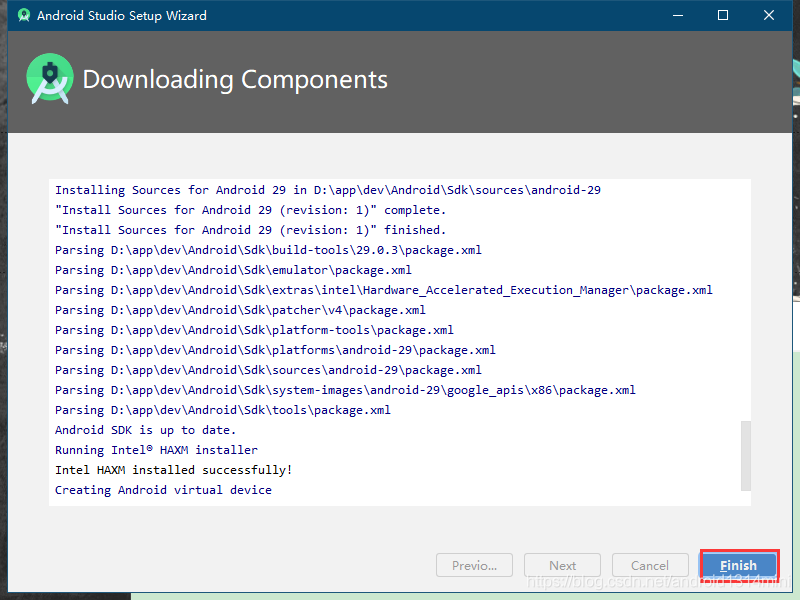Screen dimensions: 800x600
Task: Click log line parsing platforms\android-29\package.xml
Action: coord(275,350)
